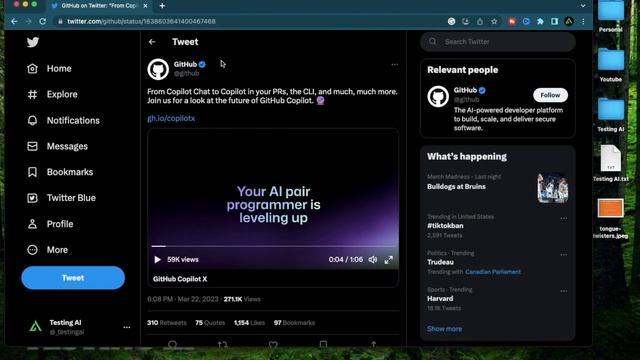
Task: Open Home from the Twitter sidebar
Action: point(49,69)
